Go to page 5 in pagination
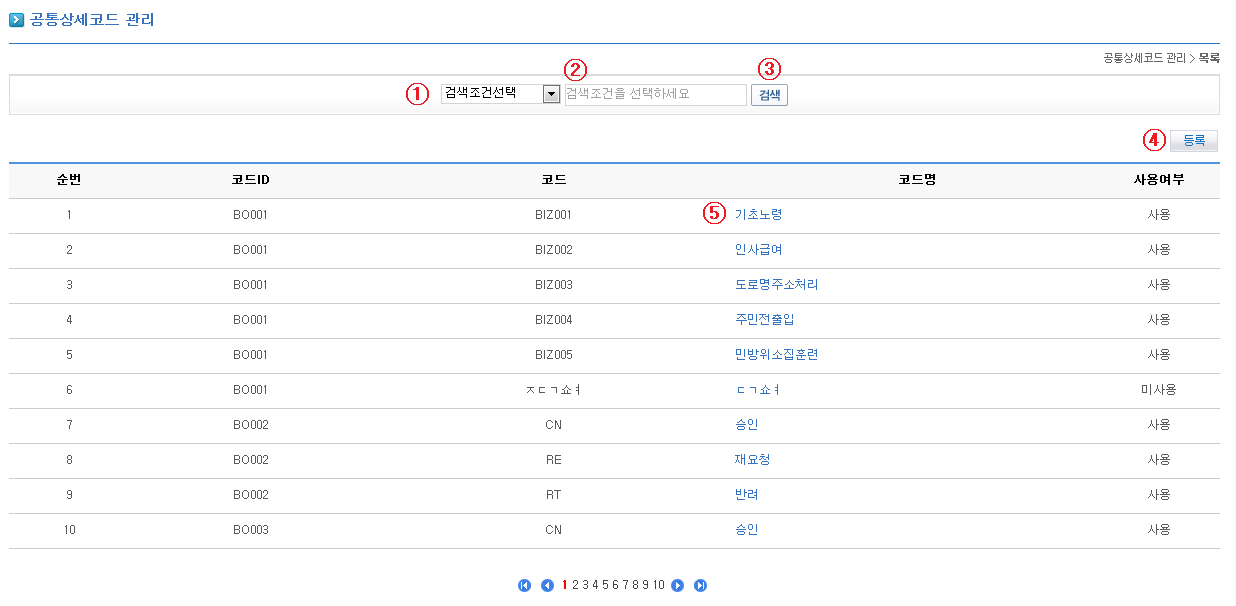1236x606 pixels. [x=604, y=585]
